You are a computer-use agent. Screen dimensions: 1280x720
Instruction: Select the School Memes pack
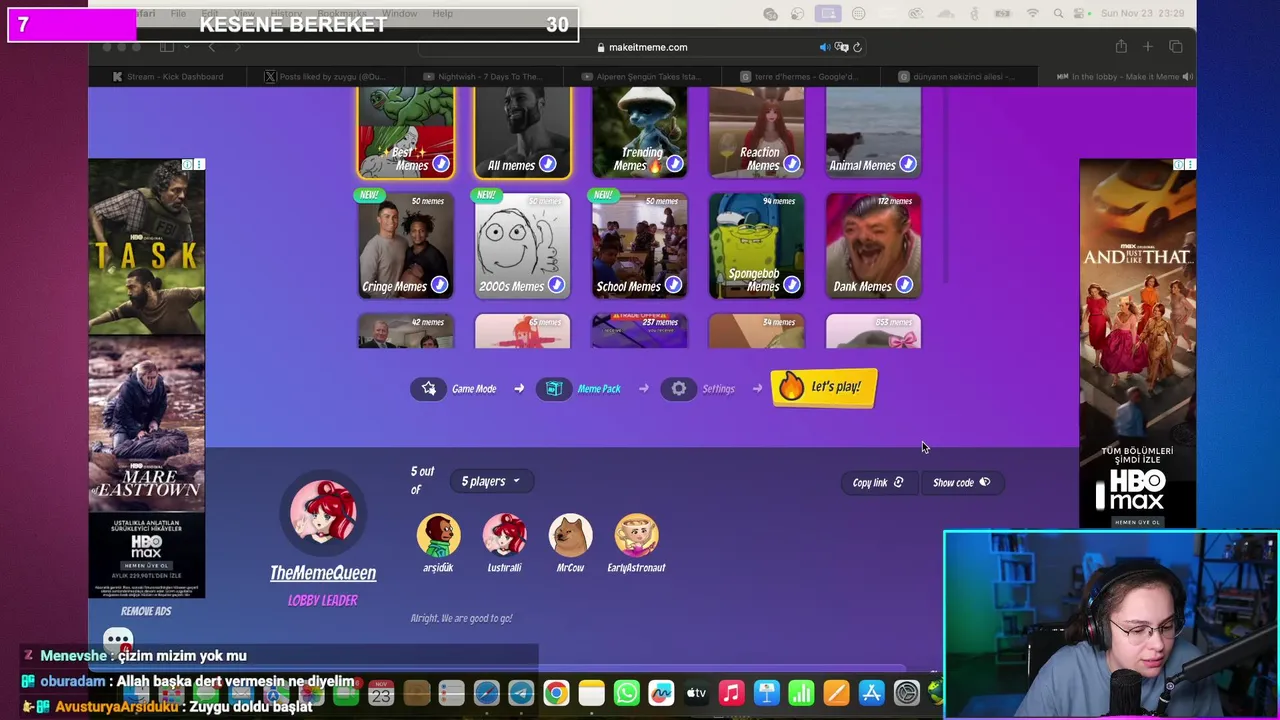point(639,246)
